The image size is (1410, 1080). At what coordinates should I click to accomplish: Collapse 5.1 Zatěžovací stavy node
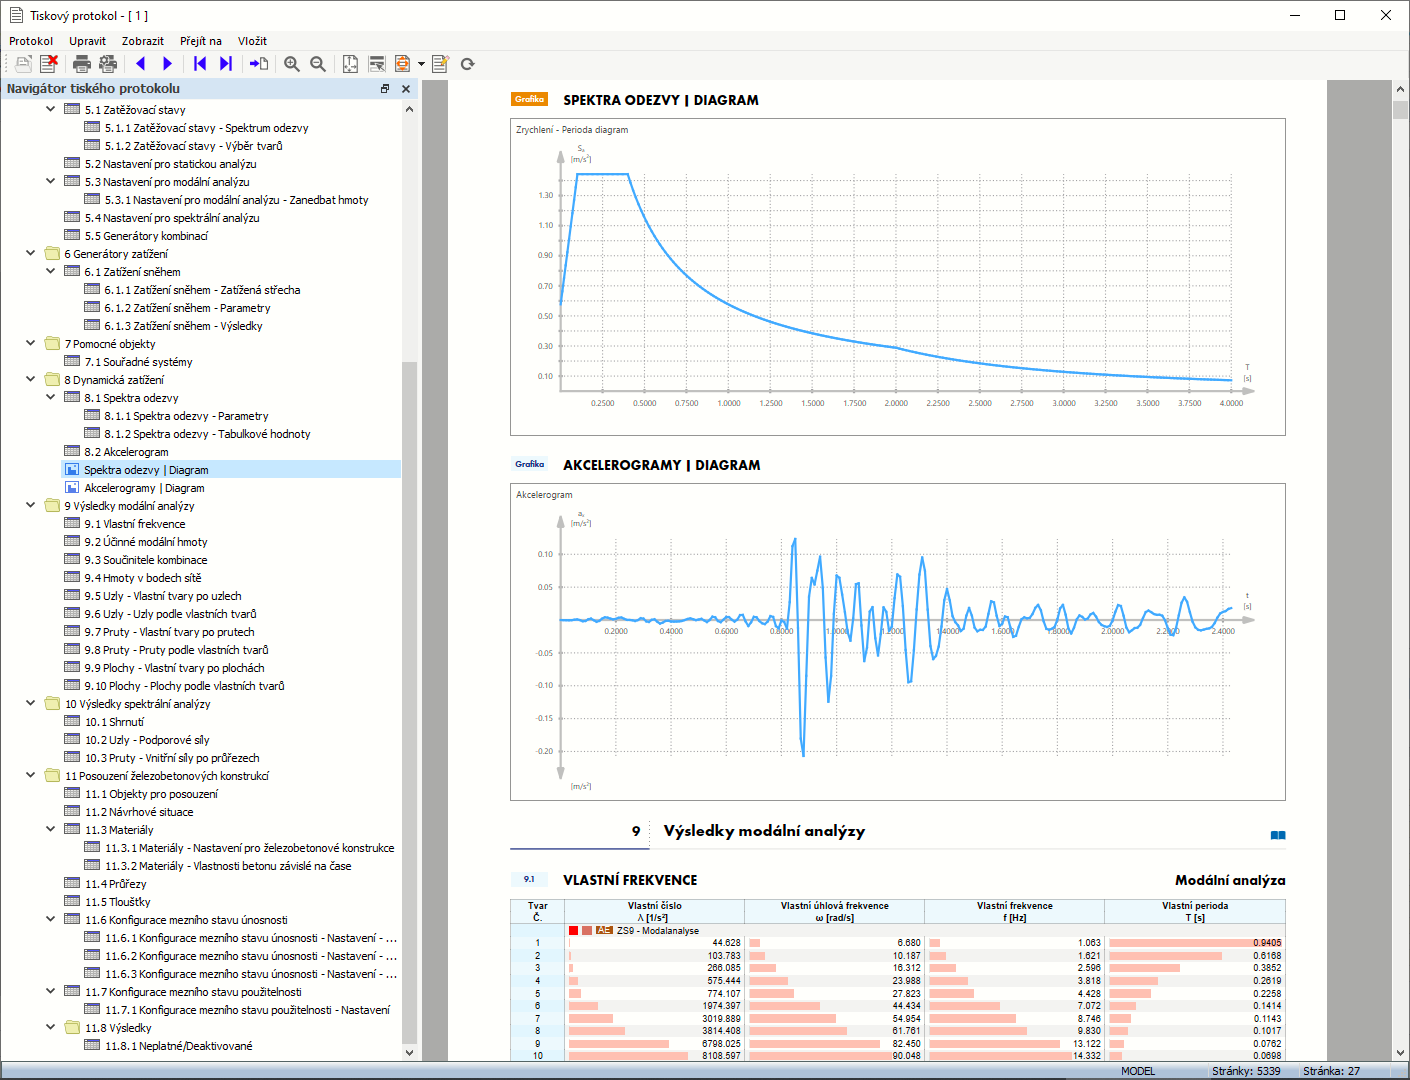(x=51, y=109)
